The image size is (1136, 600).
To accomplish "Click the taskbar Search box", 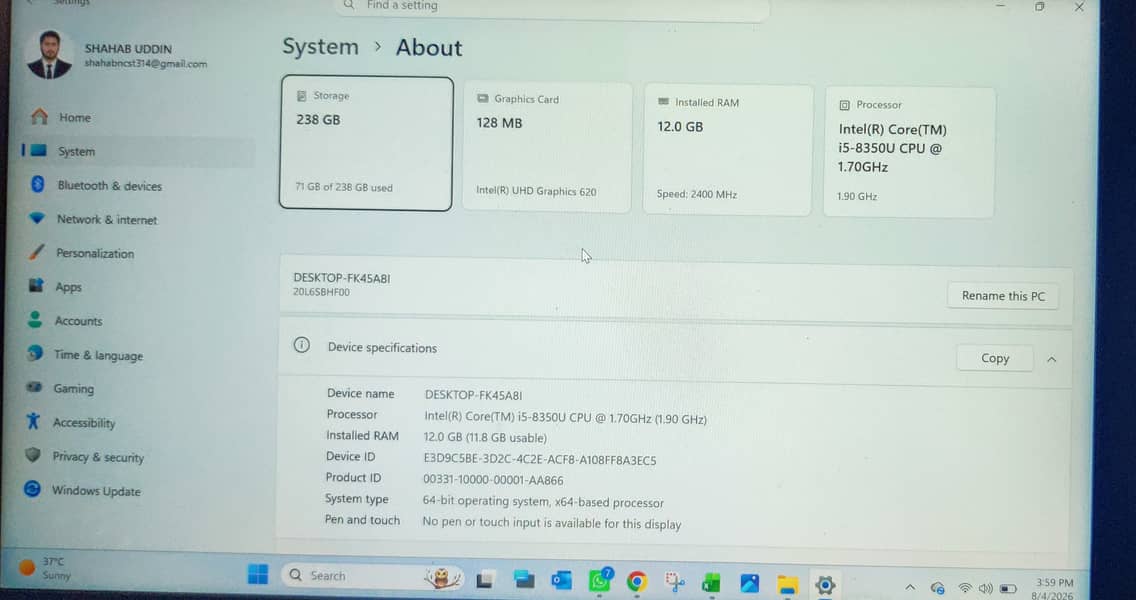I will (x=372, y=576).
